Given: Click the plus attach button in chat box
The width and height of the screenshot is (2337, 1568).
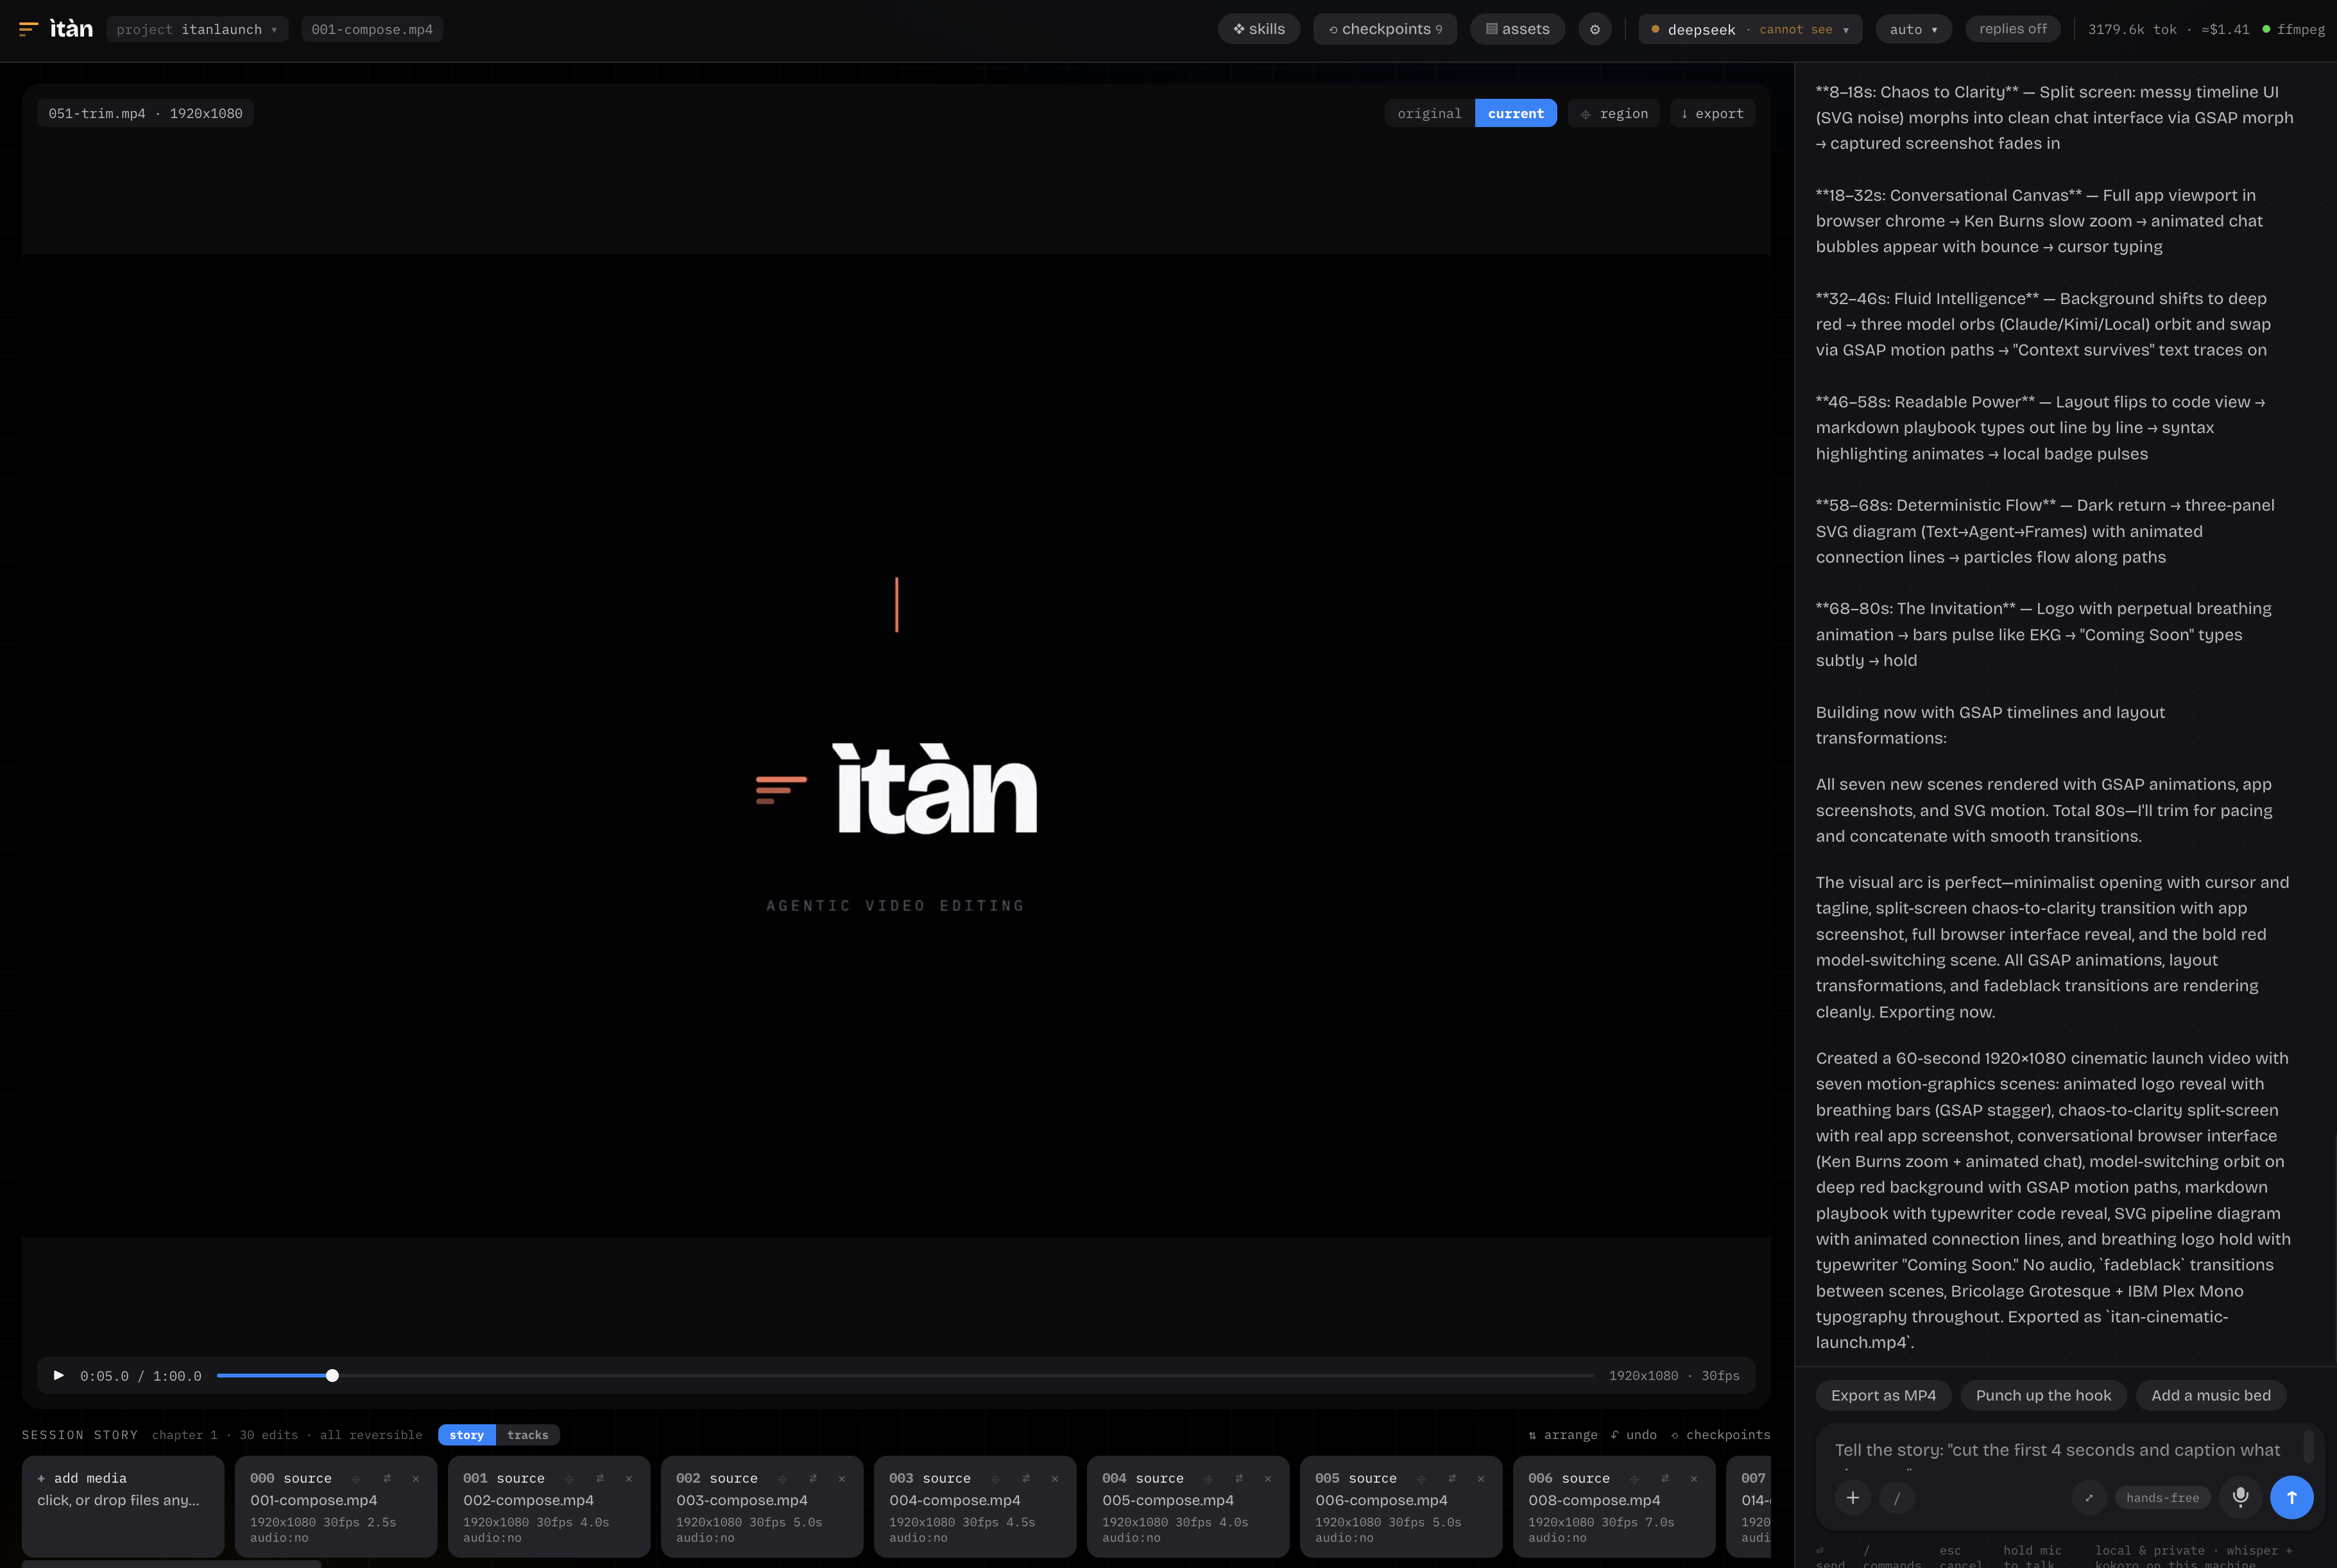Looking at the screenshot, I should pos(1853,1498).
